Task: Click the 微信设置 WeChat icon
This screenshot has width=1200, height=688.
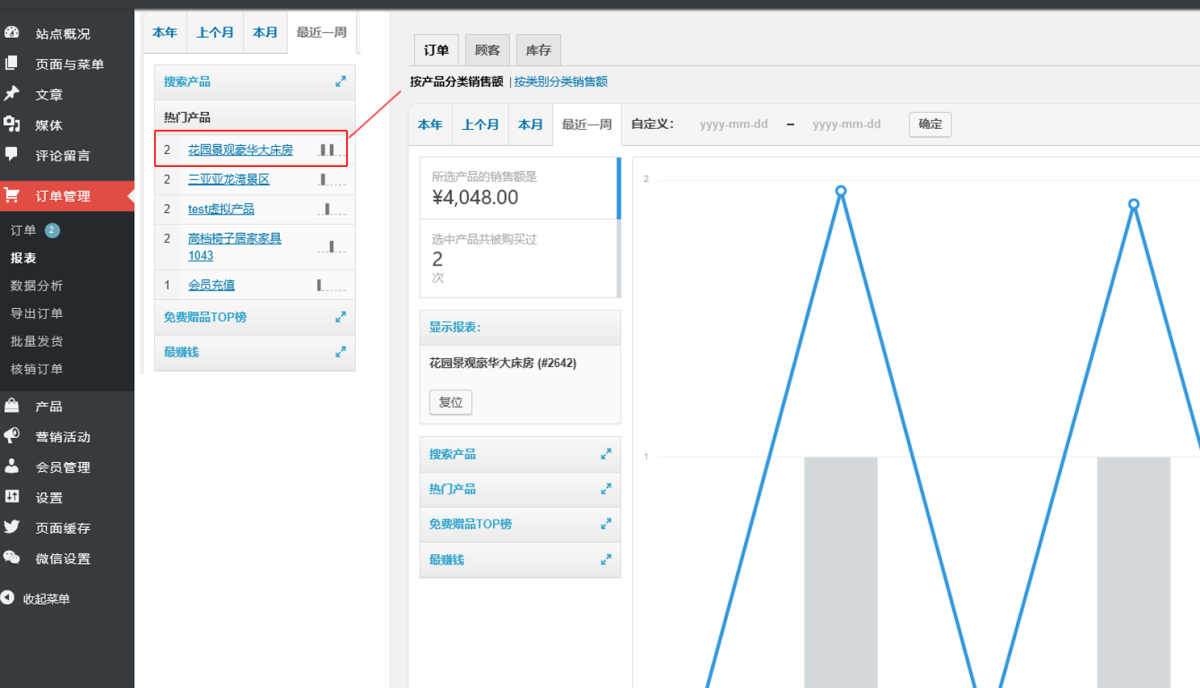Action: coord(12,558)
